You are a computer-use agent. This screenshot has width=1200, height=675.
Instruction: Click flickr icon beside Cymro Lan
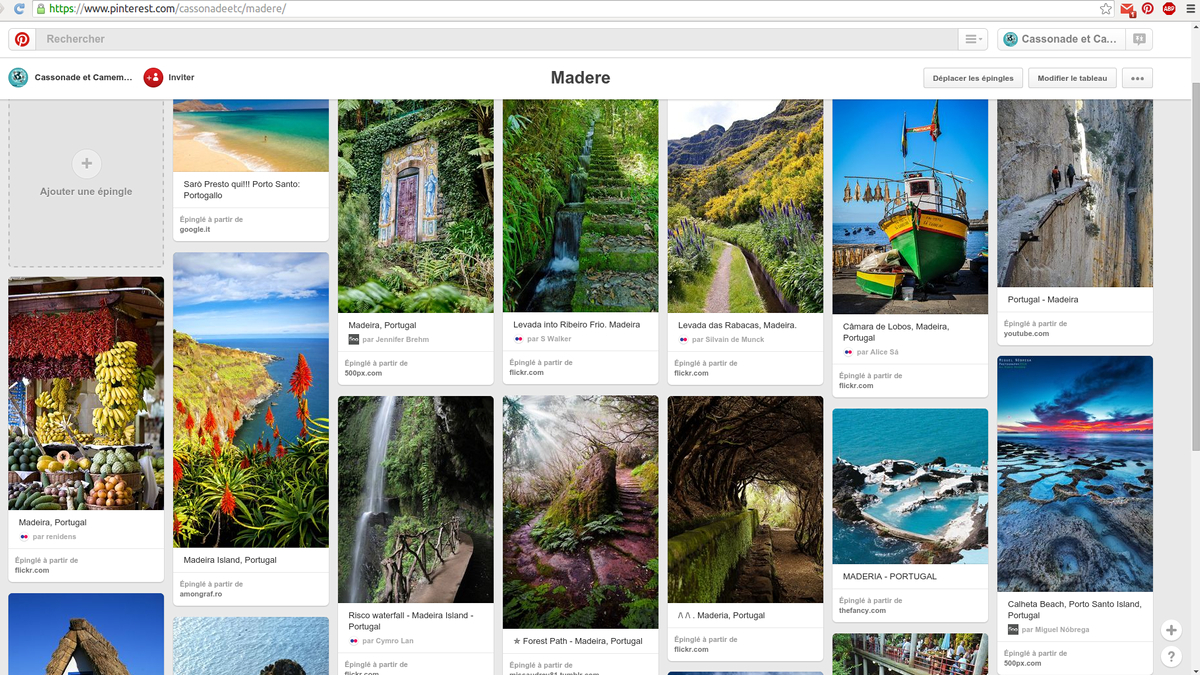(x=354, y=641)
